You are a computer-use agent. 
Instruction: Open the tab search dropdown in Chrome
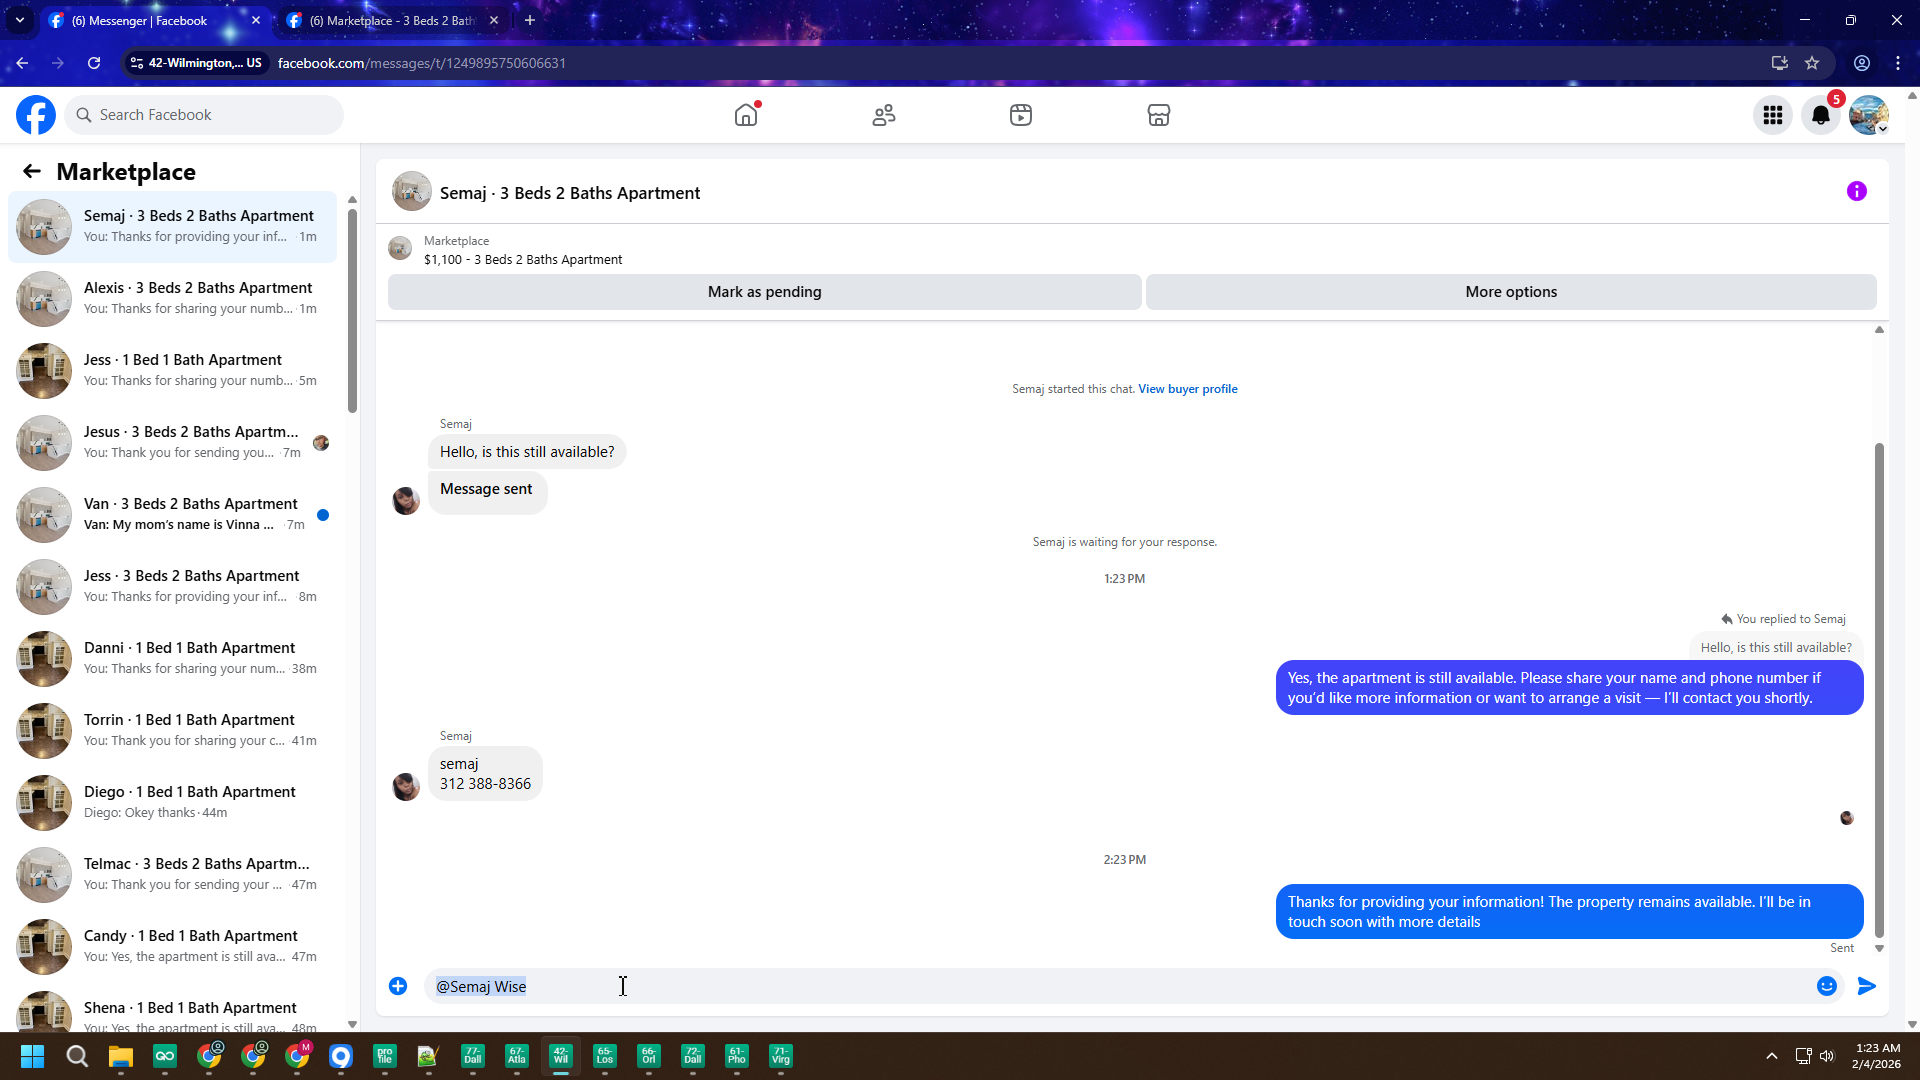pos(19,20)
